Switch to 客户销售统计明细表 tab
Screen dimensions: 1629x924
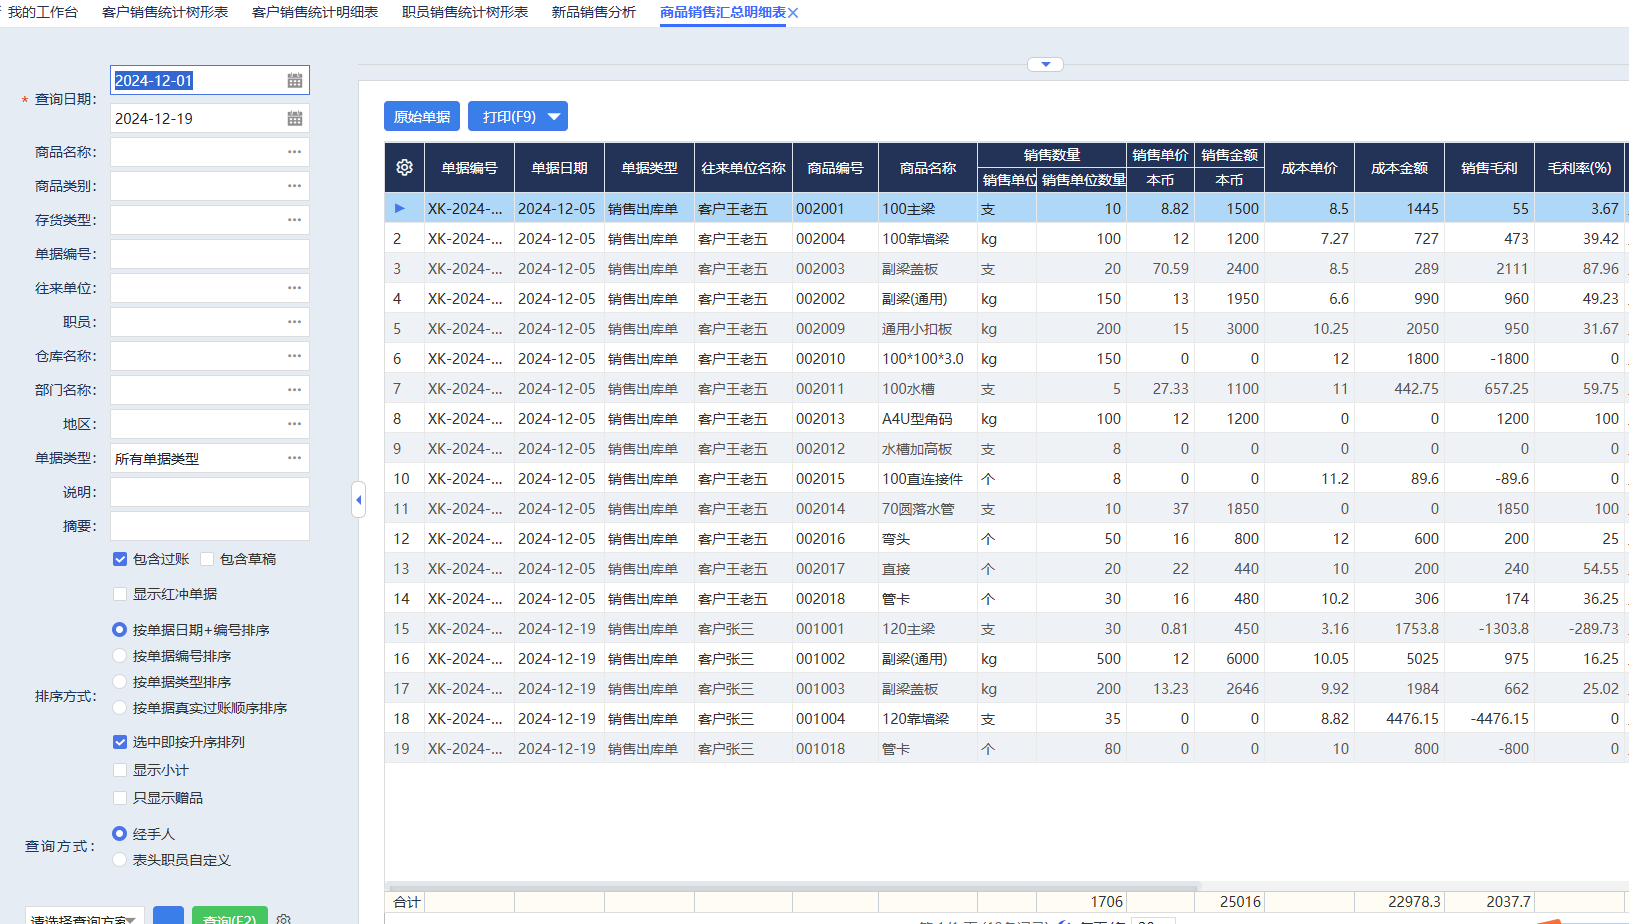(315, 12)
